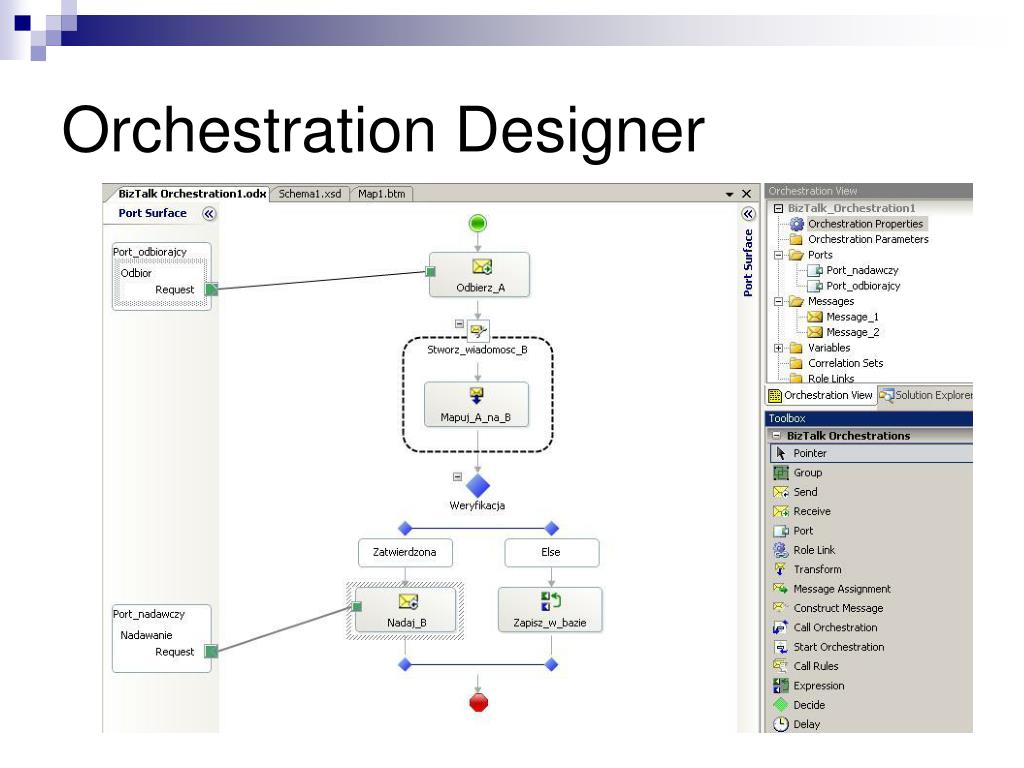Click the Else branch box

pos(551,552)
